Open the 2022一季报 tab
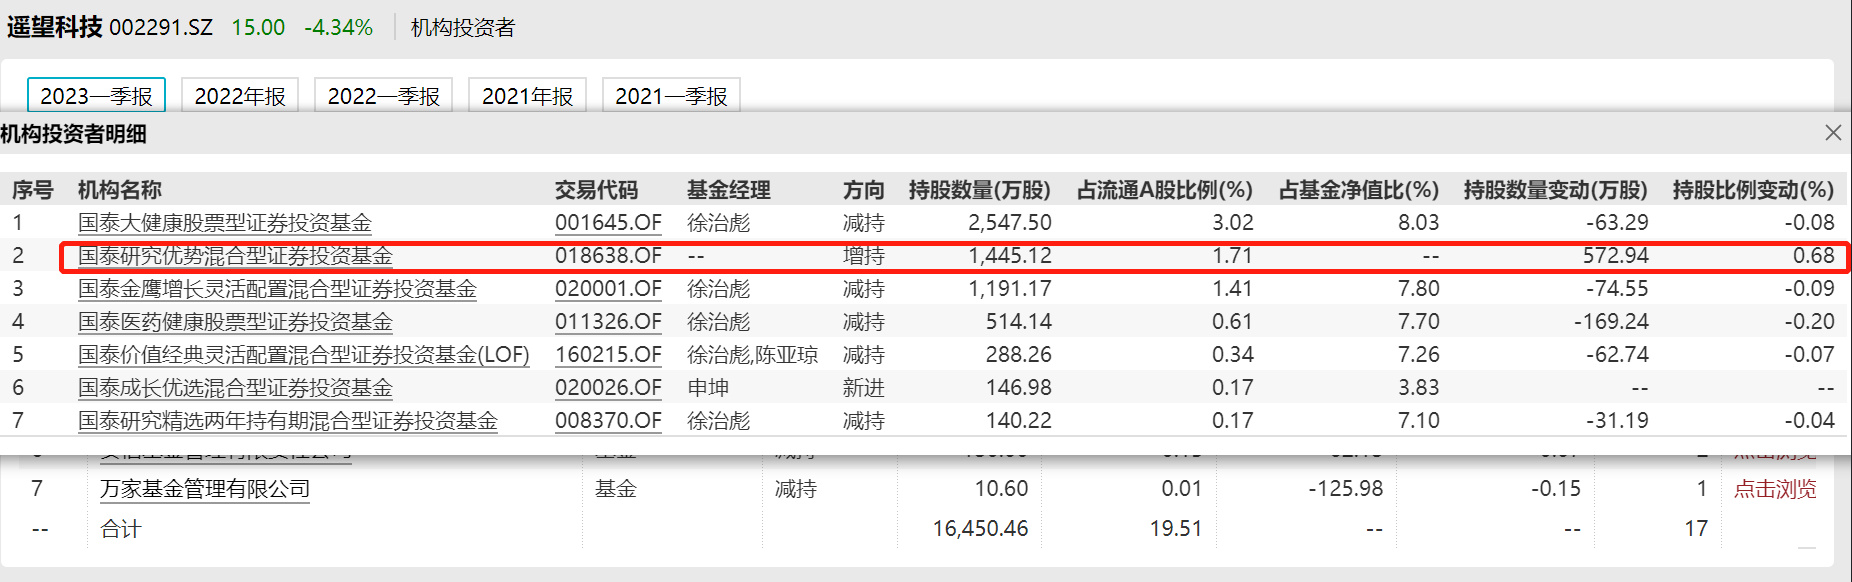This screenshot has width=1852, height=582. 383,96
